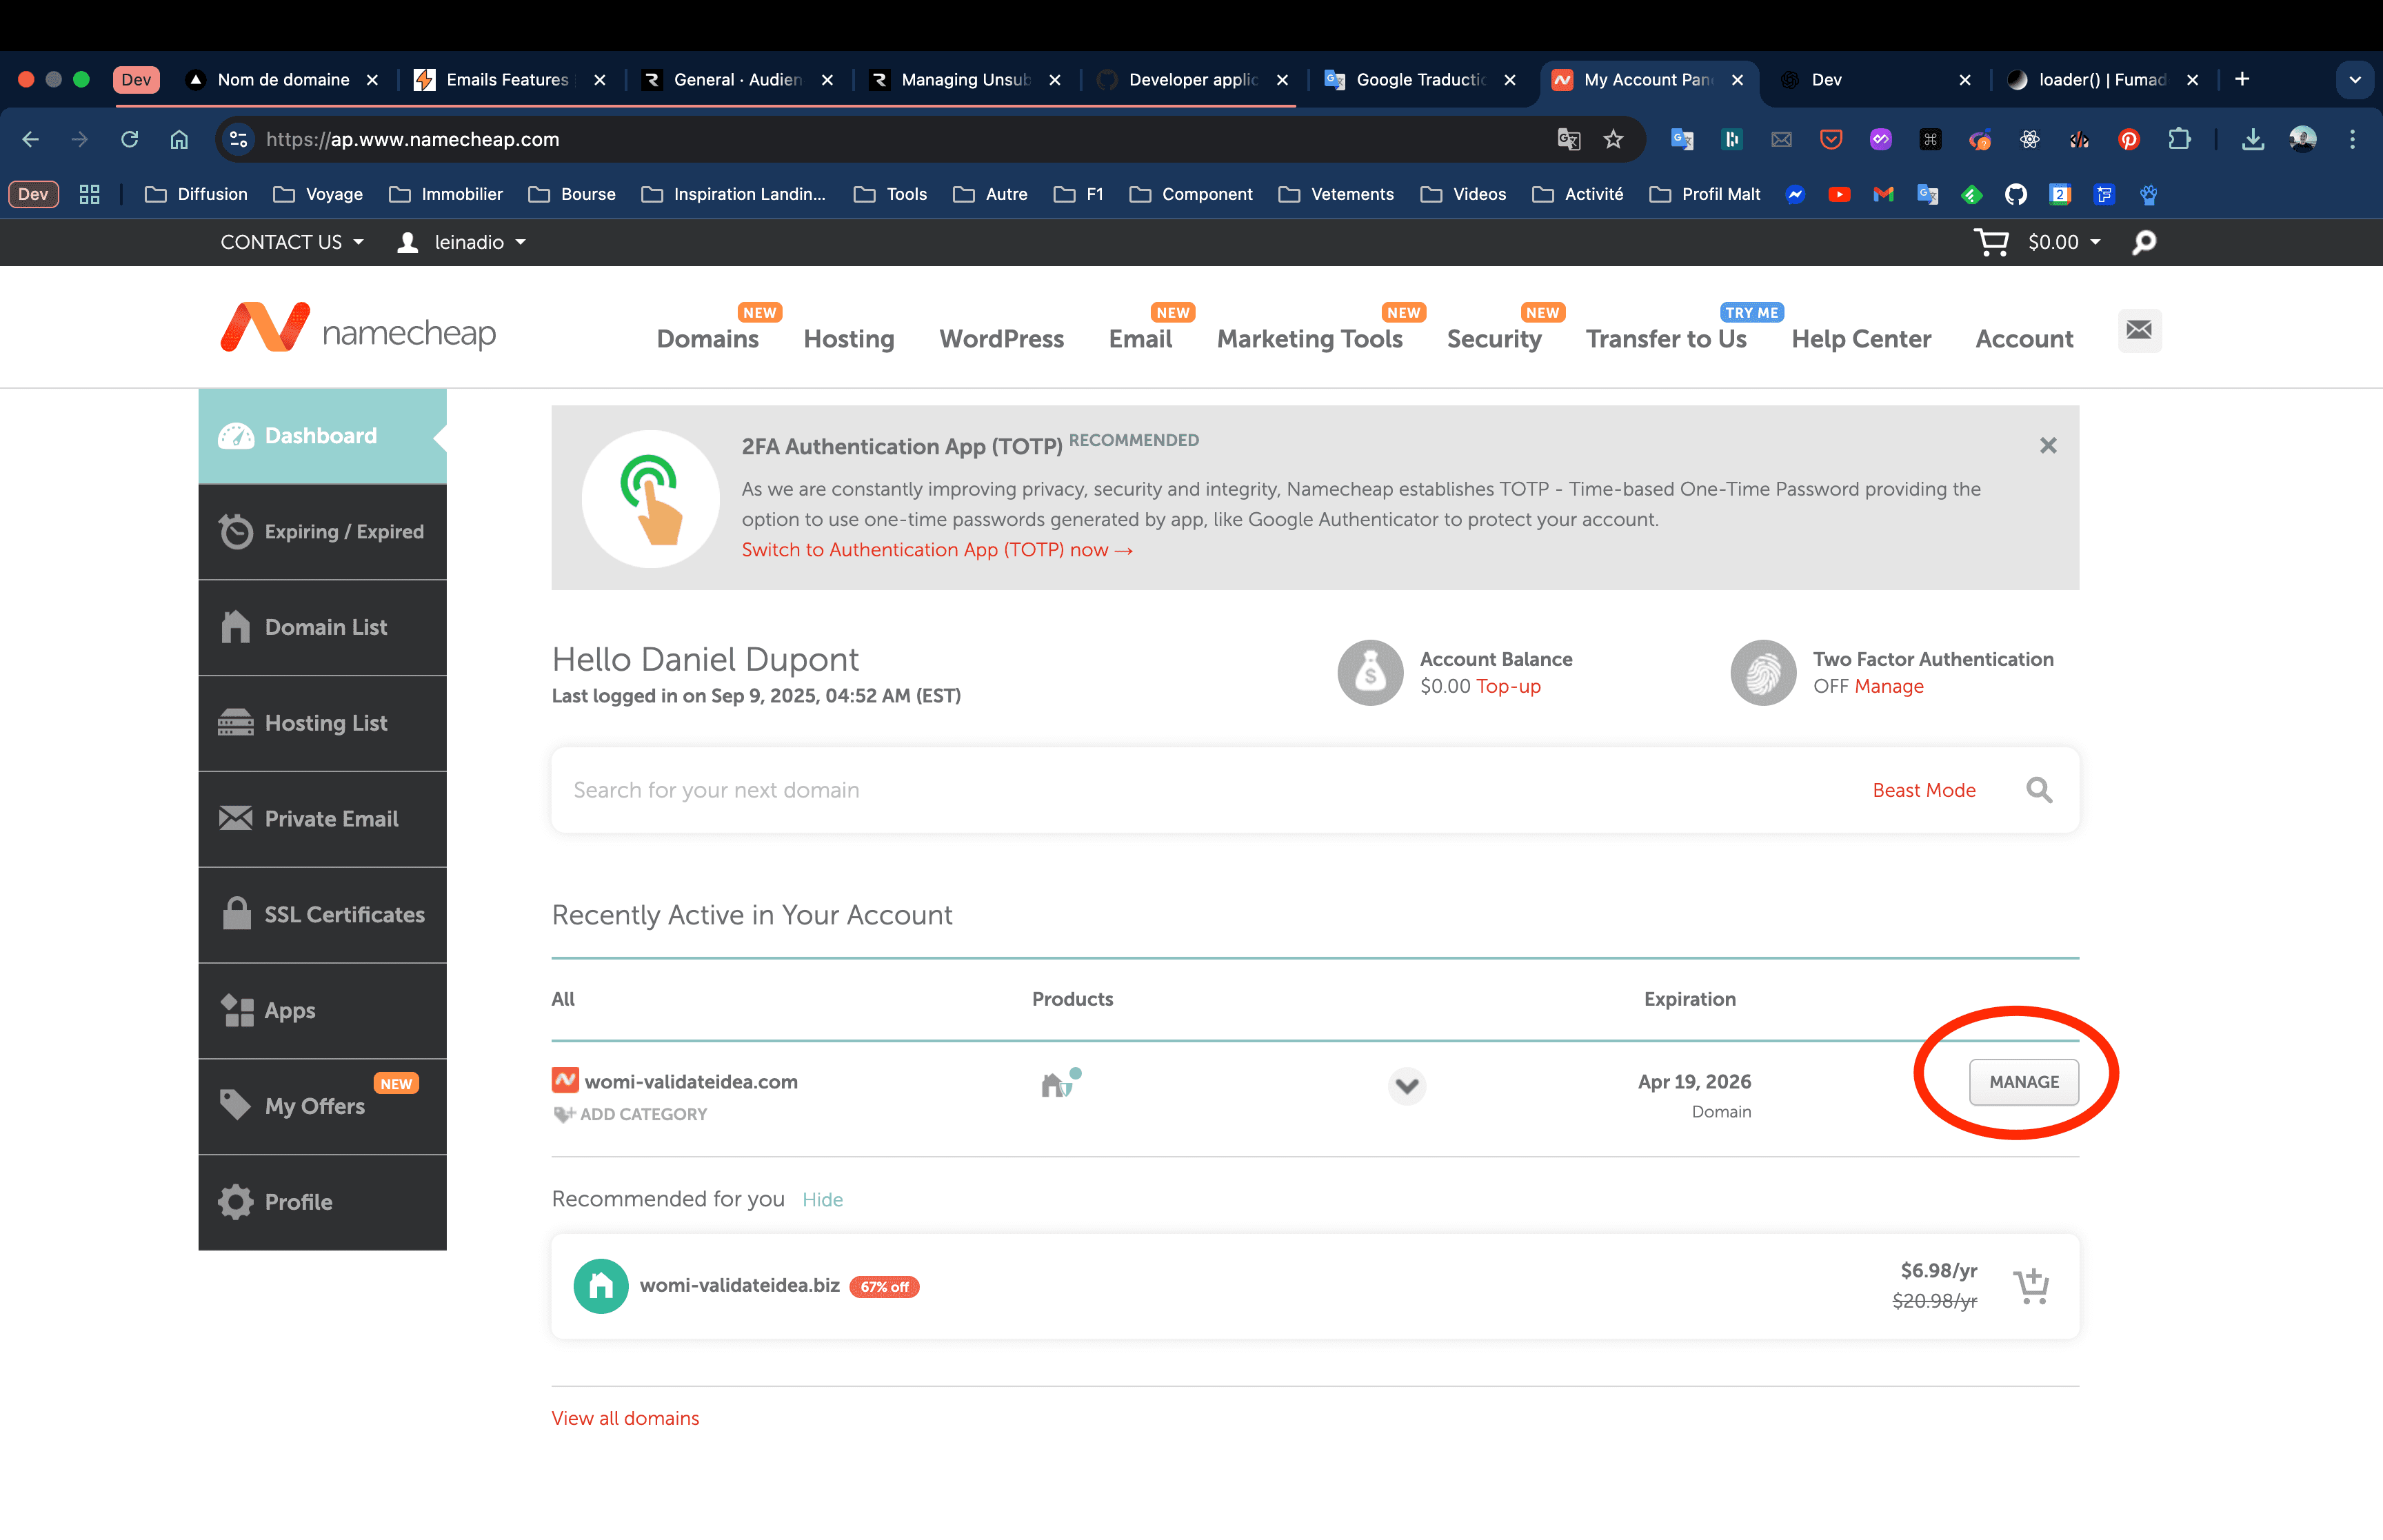Click the Top-up link
Viewport: 2383px width, 1540px height.
[1508, 686]
